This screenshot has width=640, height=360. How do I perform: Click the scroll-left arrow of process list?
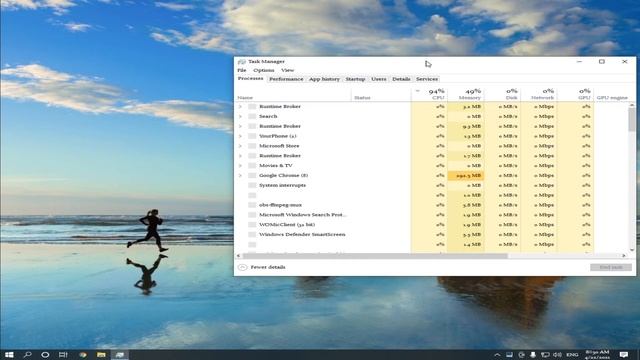[239, 256]
